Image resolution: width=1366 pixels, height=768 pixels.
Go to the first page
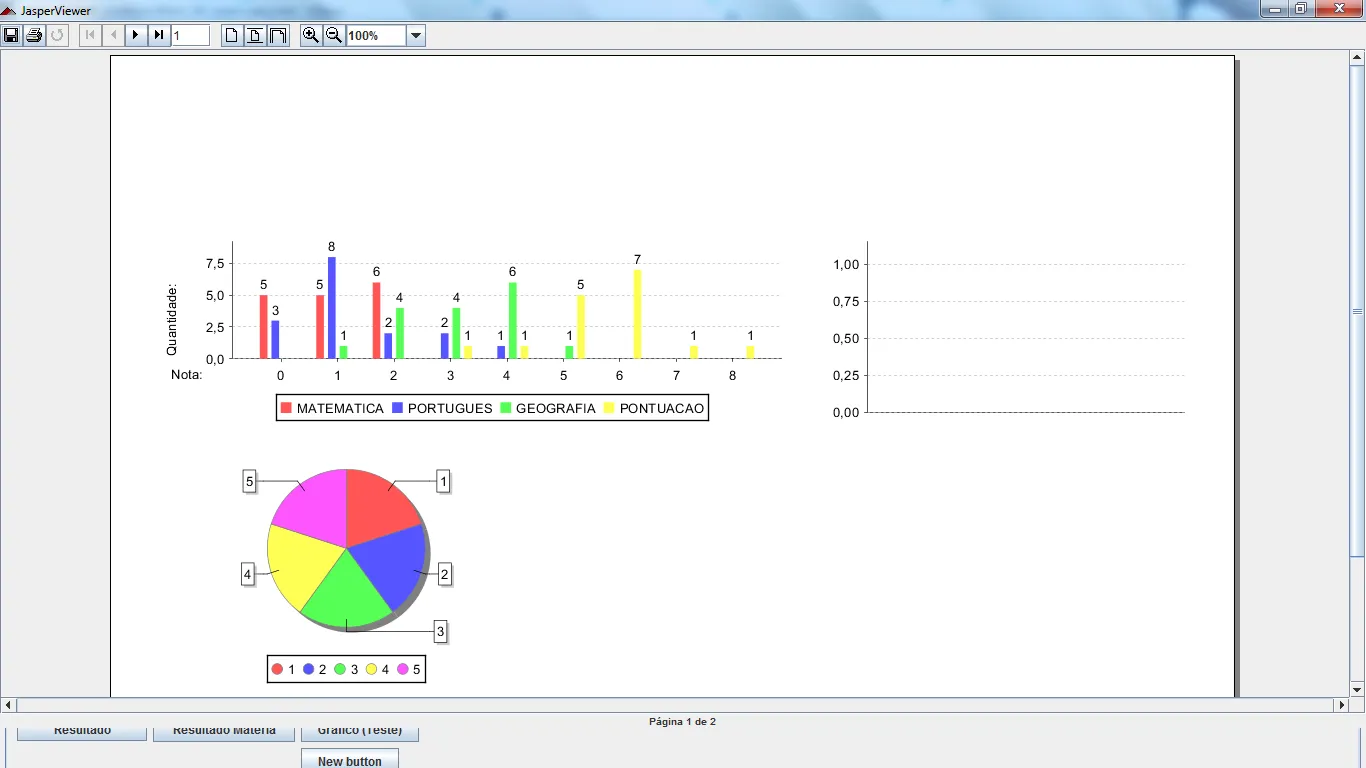pos(90,36)
